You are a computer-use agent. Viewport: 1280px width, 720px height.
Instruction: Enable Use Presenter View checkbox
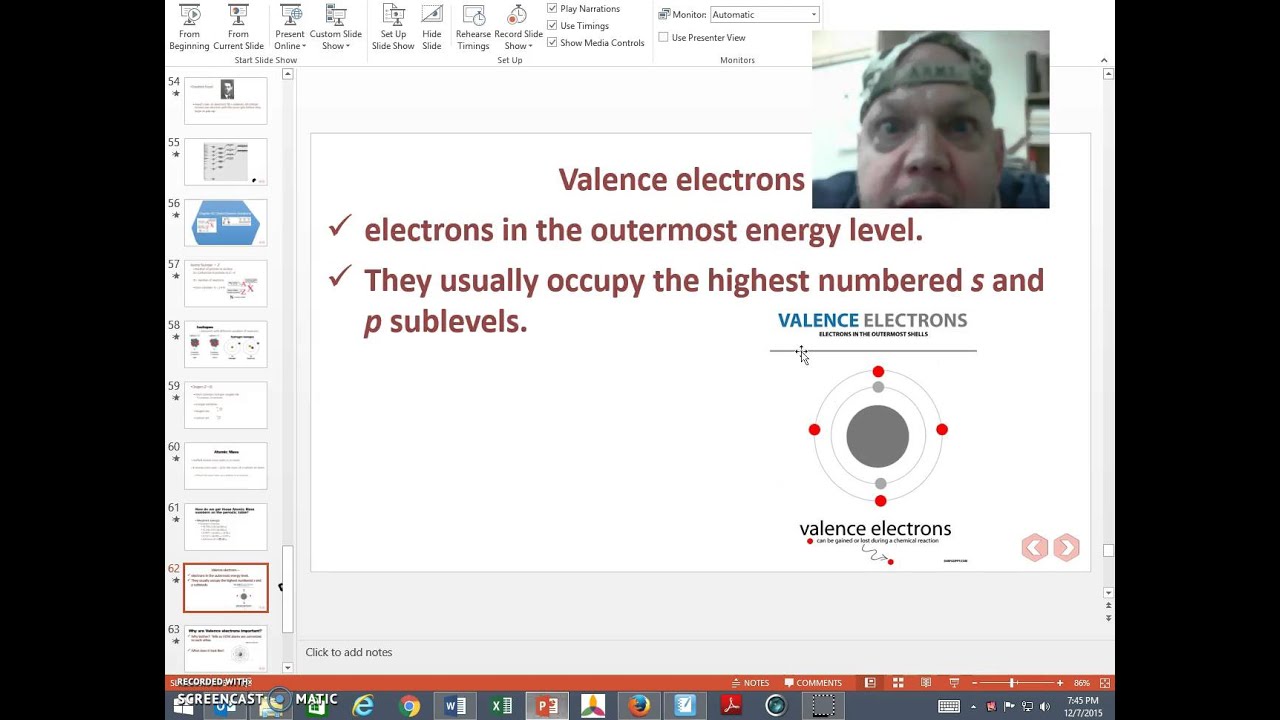click(663, 37)
